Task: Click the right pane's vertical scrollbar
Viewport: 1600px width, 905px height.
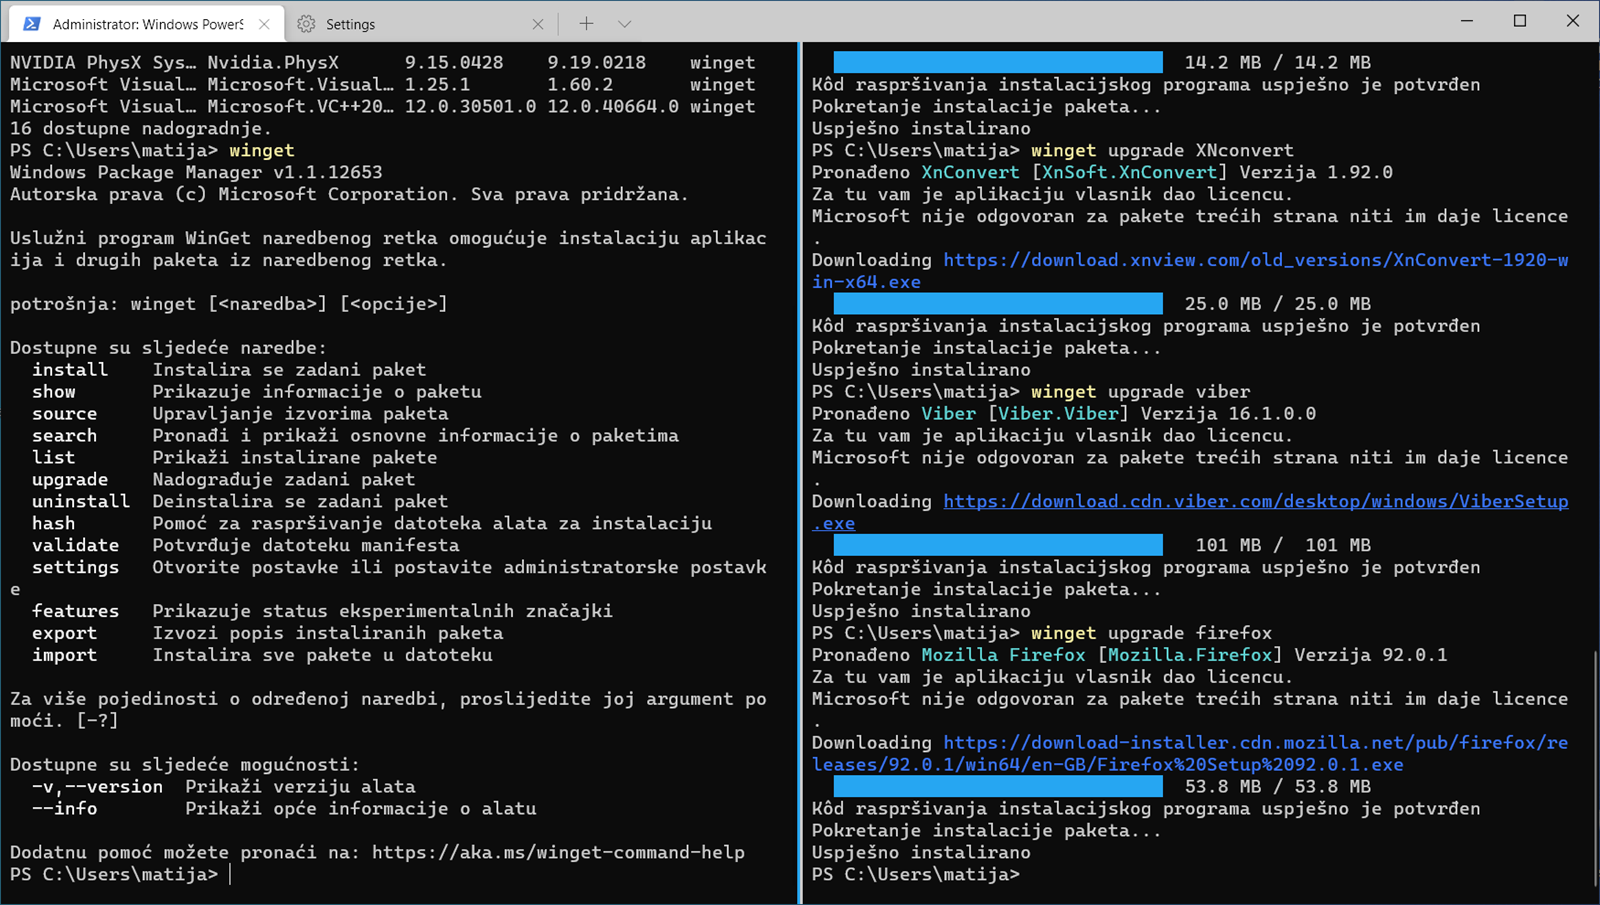Action: coord(1594,768)
